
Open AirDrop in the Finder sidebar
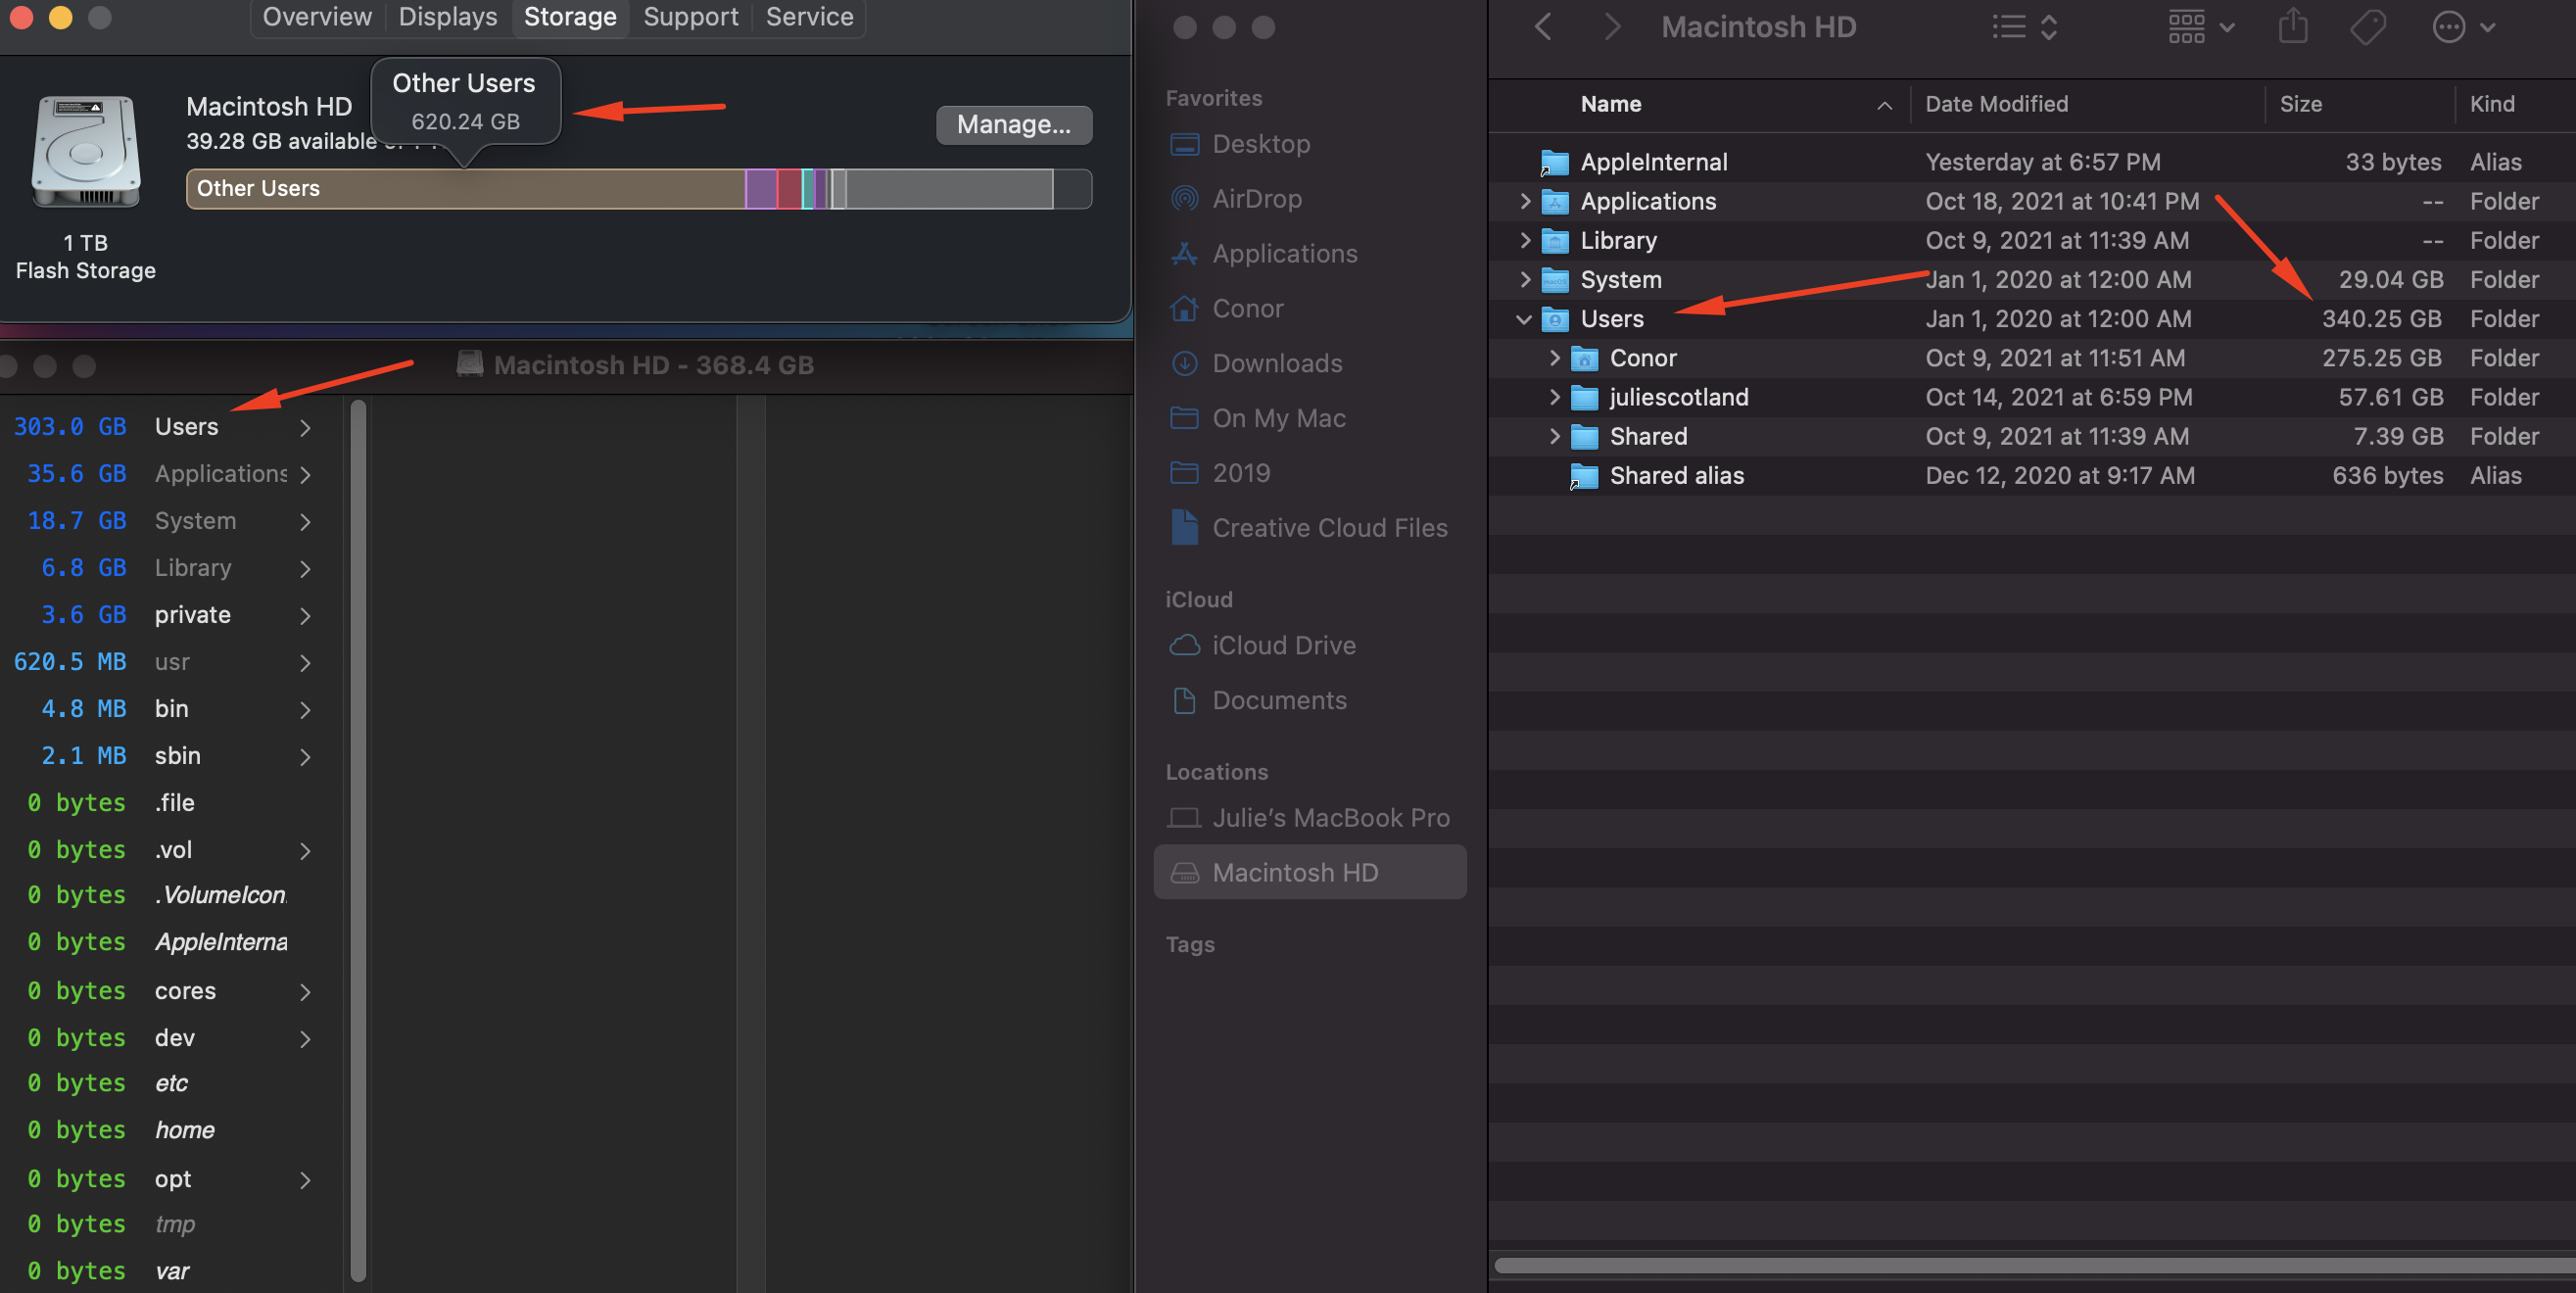pos(1256,199)
